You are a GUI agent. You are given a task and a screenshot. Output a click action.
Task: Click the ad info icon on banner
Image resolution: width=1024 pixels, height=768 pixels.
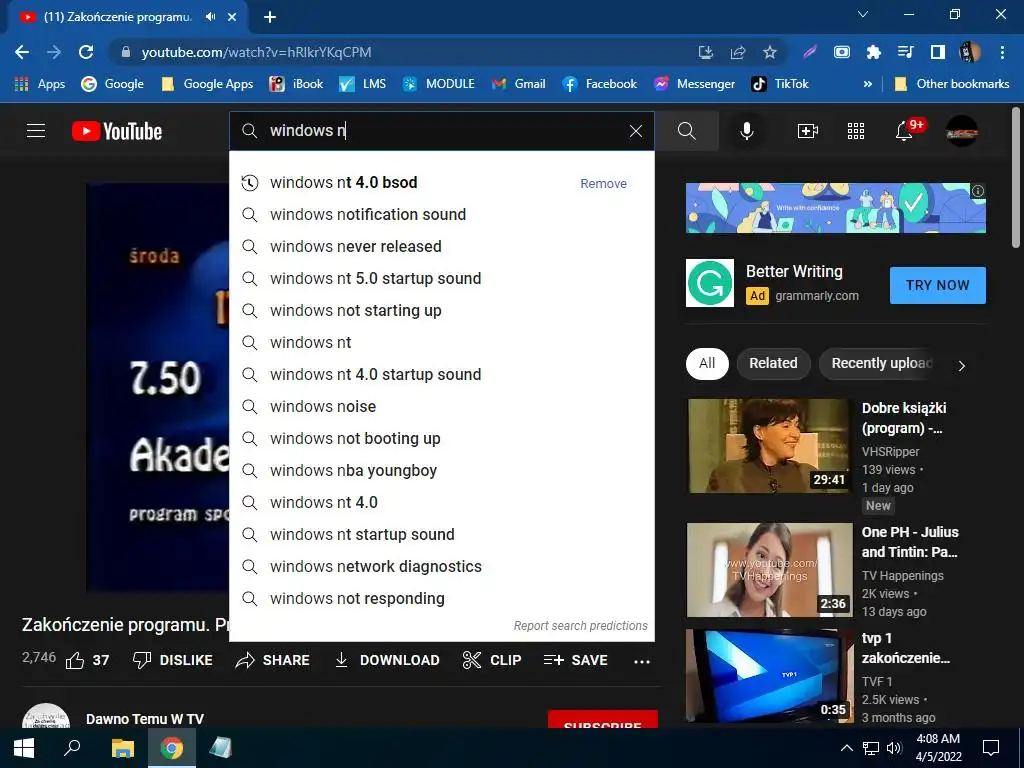pyautogui.click(x=978, y=191)
